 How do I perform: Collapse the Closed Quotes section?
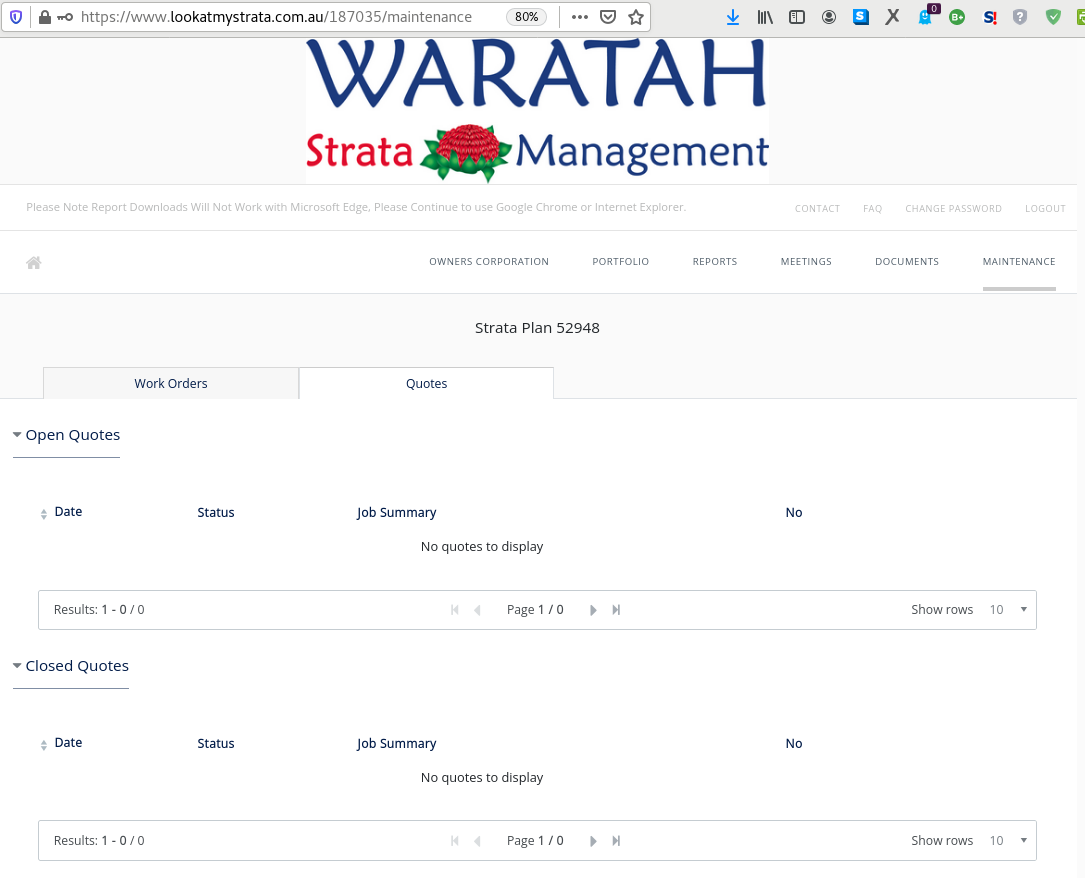point(17,666)
